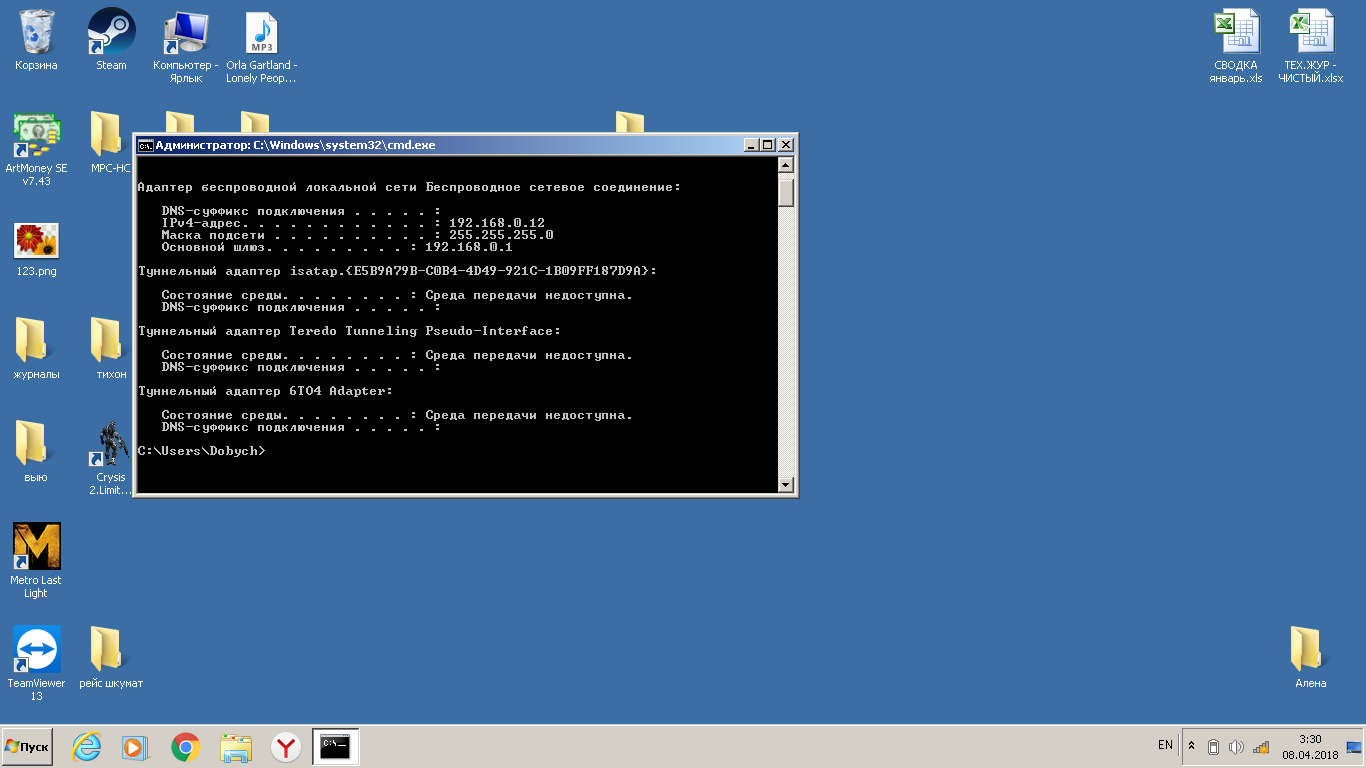Click the C:\Users\Dobych> prompt
This screenshot has width=1366, height=768.
coord(201,451)
